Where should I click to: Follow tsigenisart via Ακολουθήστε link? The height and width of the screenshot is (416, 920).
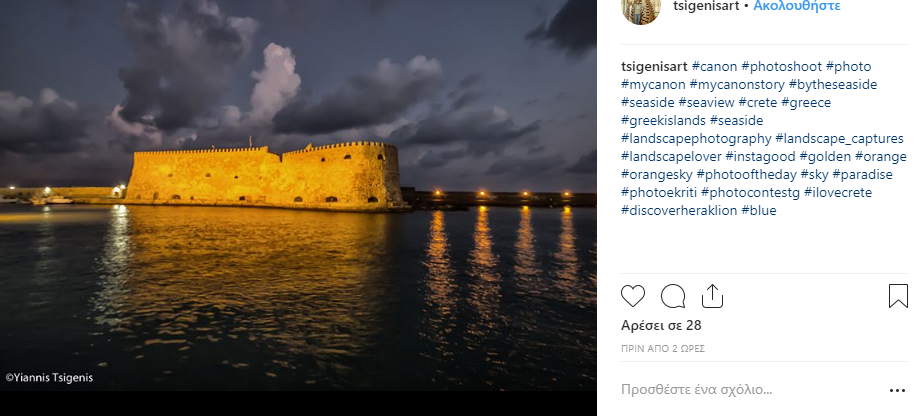pyautogui.click(x=797, y=6)
